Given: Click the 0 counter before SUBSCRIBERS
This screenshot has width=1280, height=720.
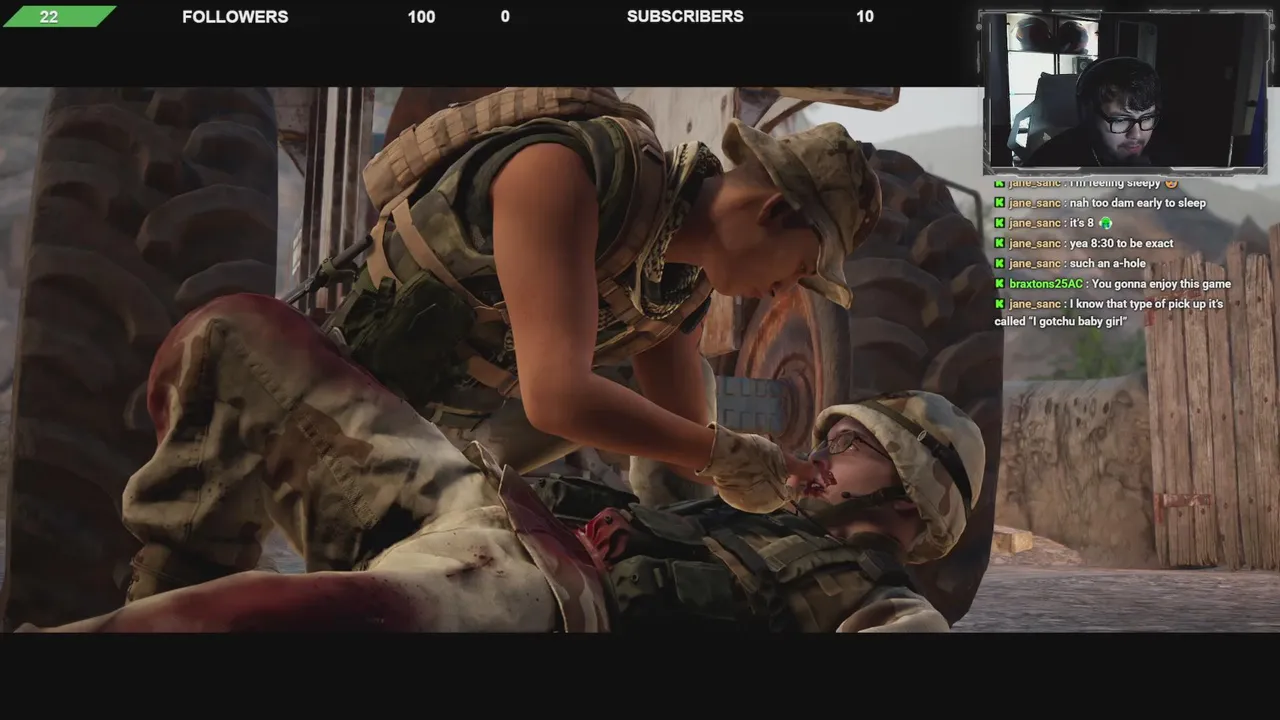Looking at the screenshot, I should point(505,16).
